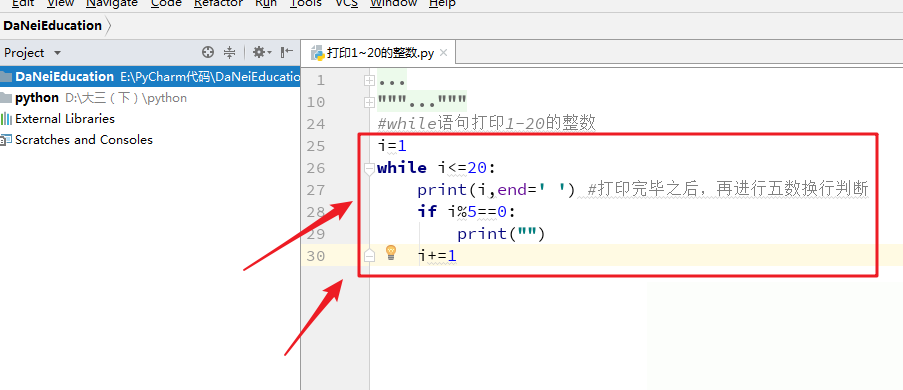
Task: Click the Scratches and Consoles icon
Action: [x=6, y=140]
